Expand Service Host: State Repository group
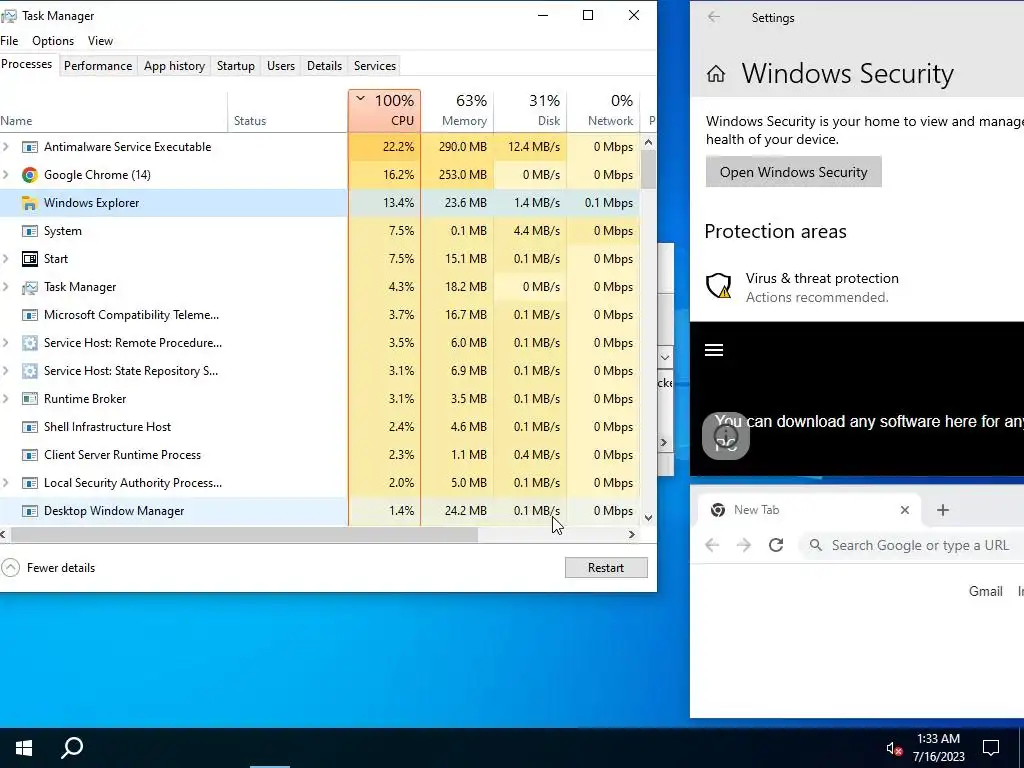 tap(6, 371)
